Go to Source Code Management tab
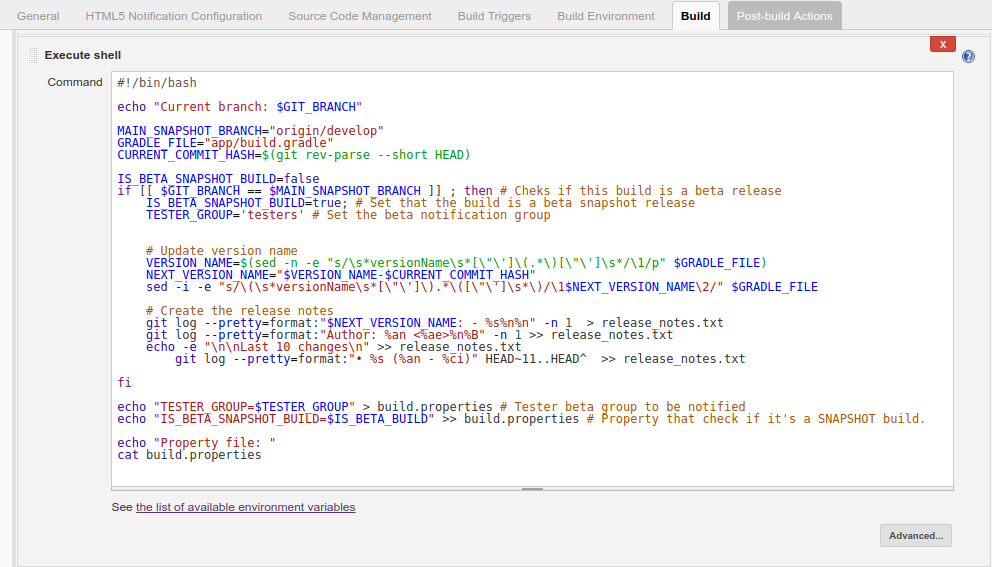 click(360, 16)
